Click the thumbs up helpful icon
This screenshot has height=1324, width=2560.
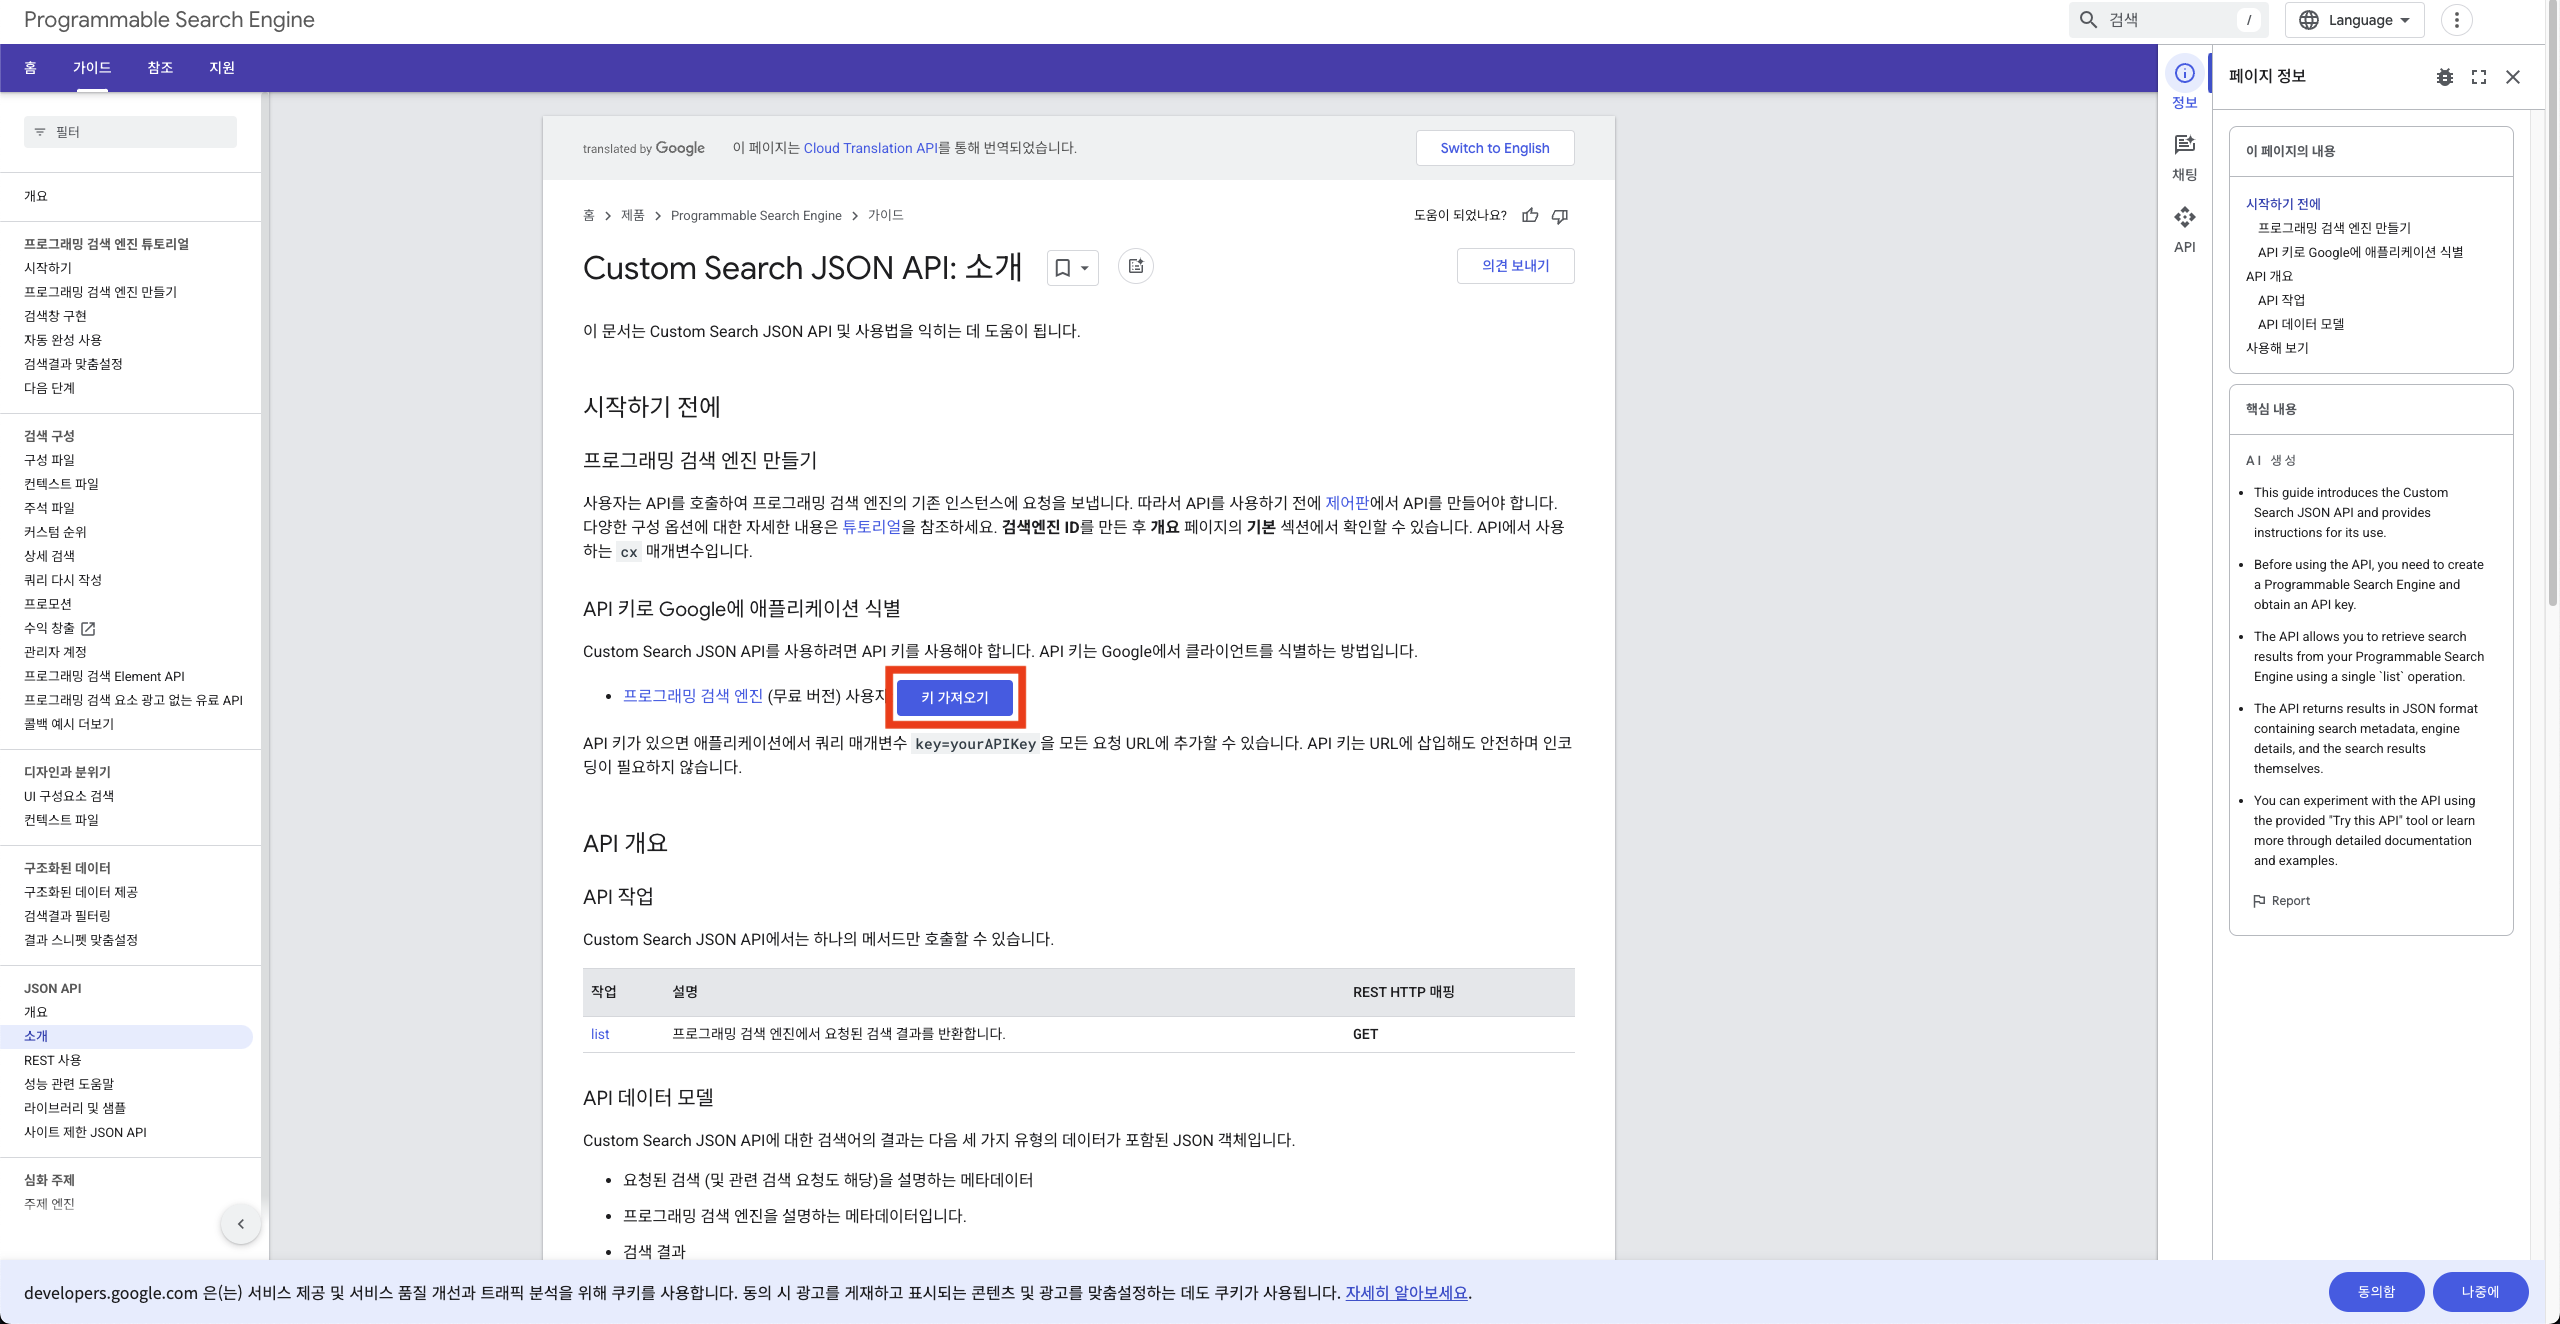coord(1530,216)
